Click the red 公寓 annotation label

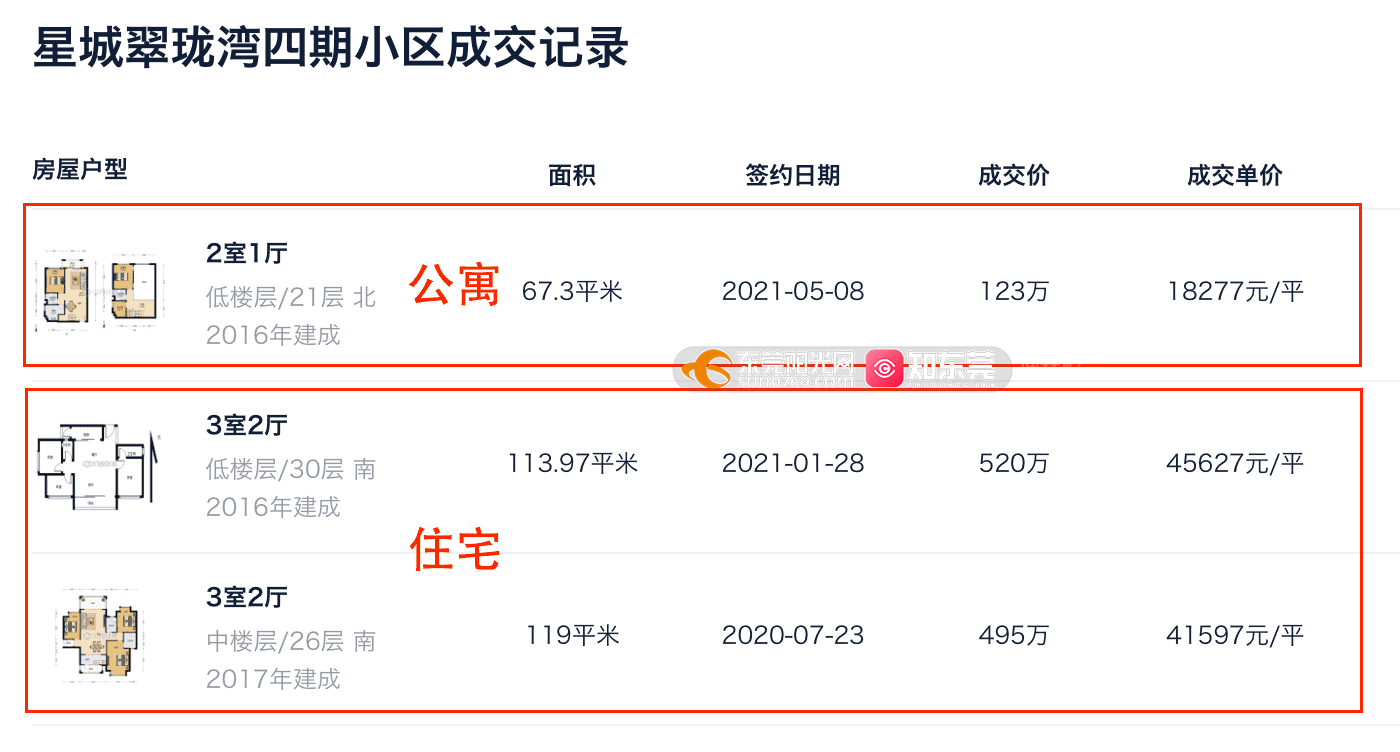pyautogui.click(x=455, y=286)
